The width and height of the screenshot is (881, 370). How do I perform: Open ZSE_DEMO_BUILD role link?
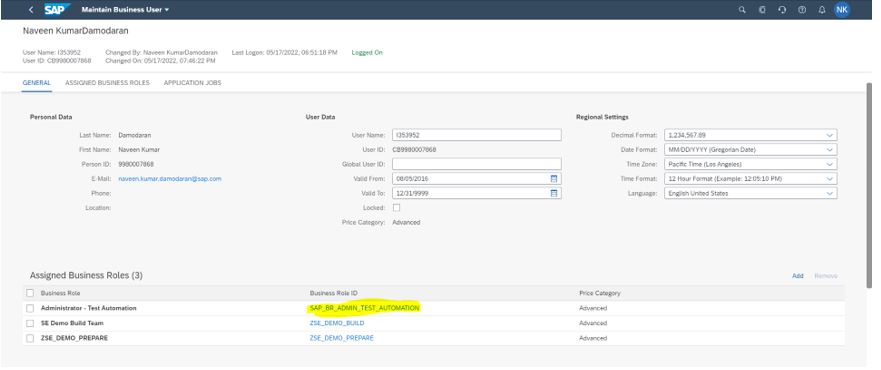337,323
